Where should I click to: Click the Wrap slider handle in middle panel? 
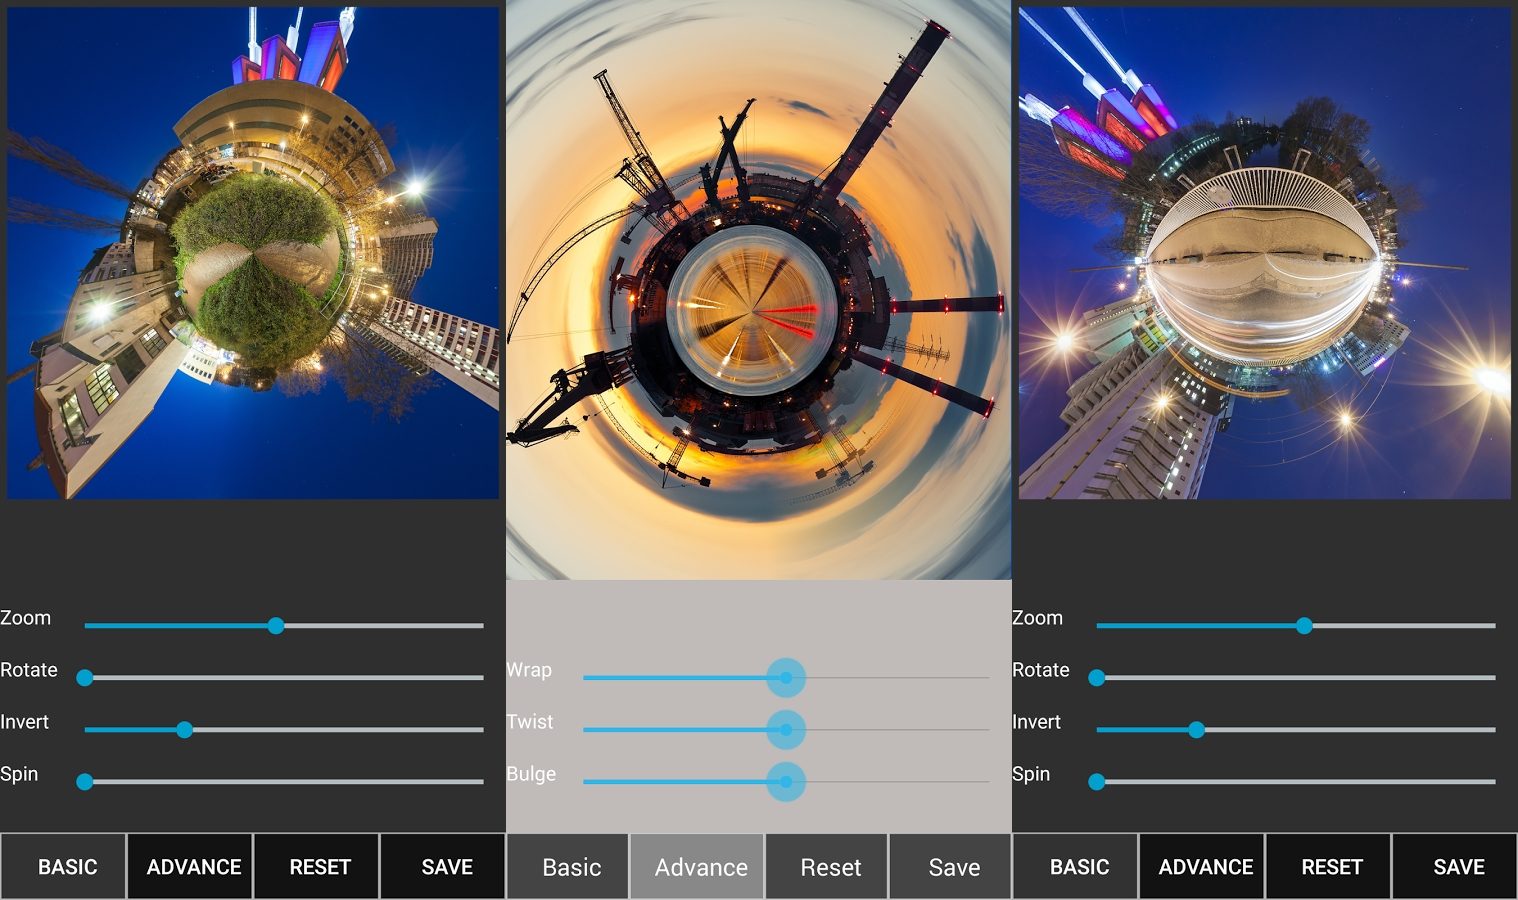pyautogui.click(x=786, y=678)
